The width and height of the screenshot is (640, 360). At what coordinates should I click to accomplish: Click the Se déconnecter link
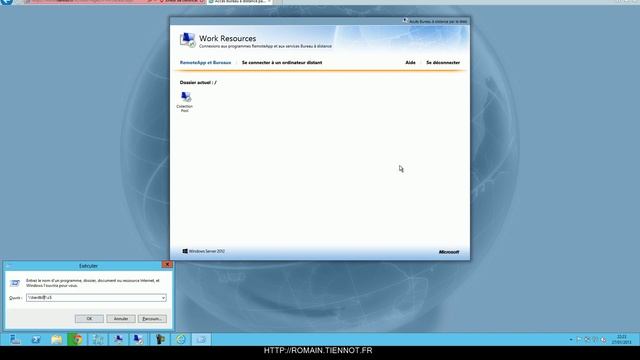pos(443,62)
